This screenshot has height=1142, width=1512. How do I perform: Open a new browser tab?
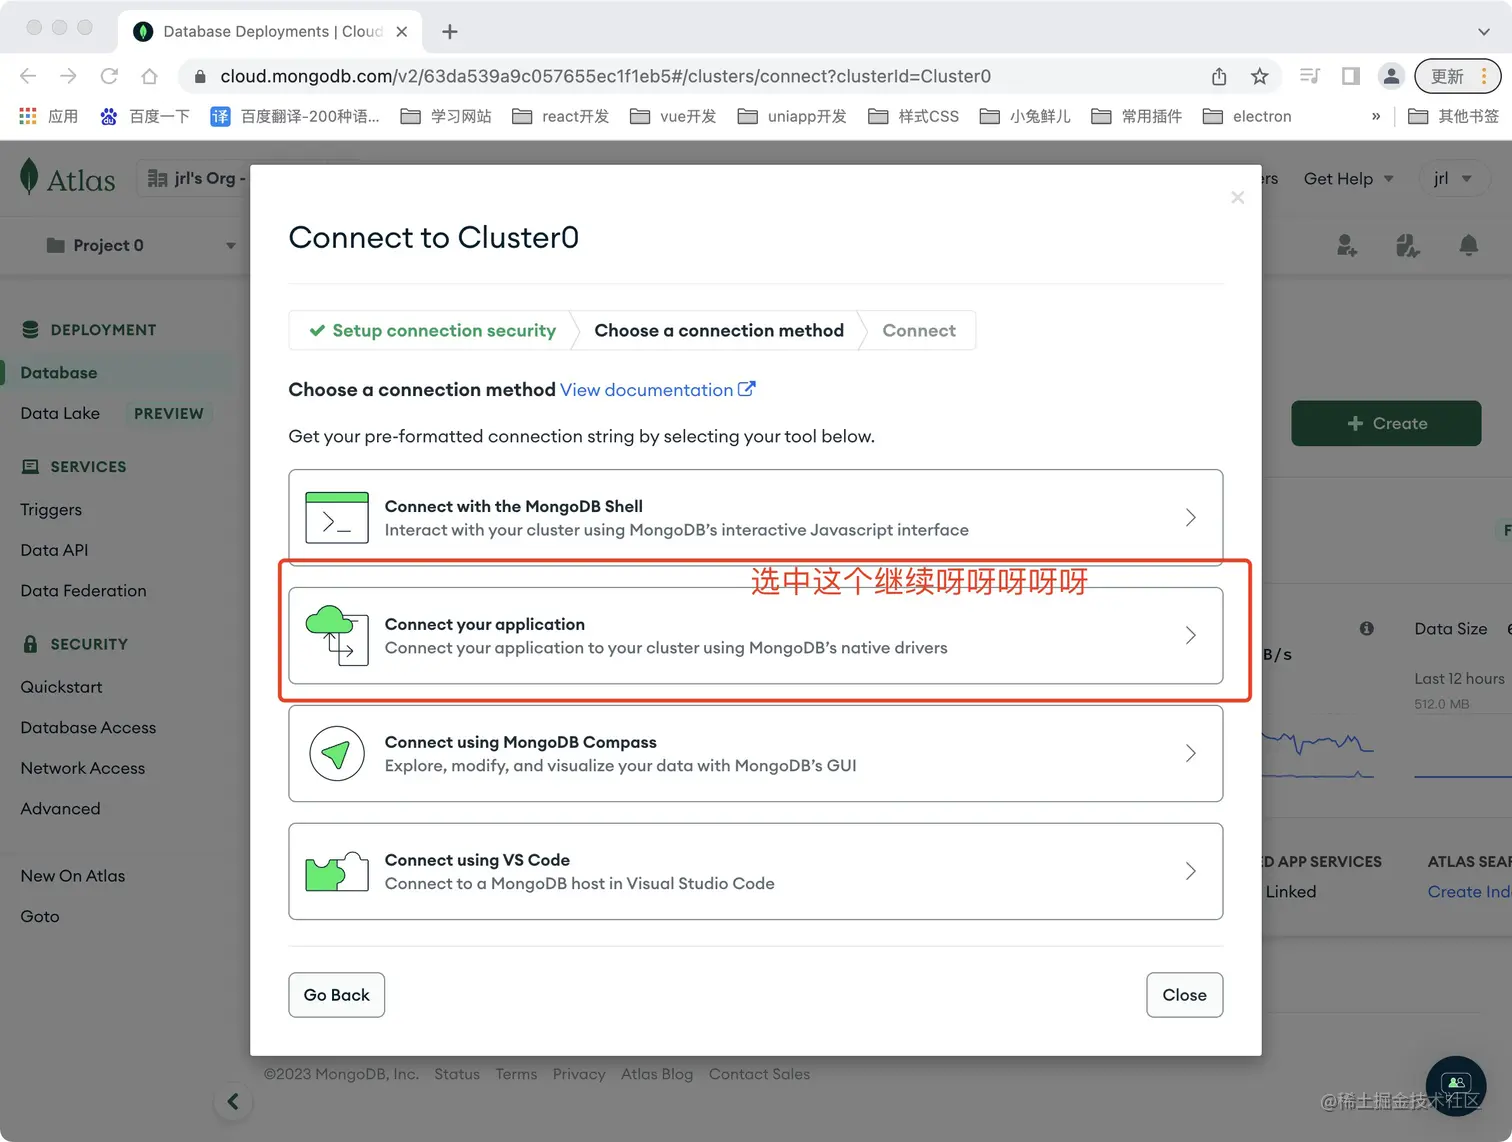pyautogui.click(x=450, y=32)
